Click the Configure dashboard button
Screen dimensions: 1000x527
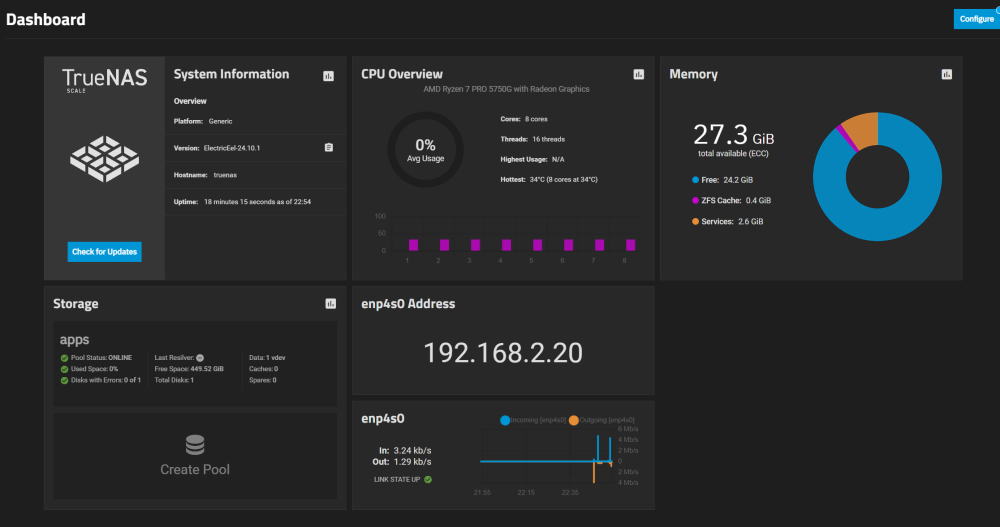[x=976, y=19]
